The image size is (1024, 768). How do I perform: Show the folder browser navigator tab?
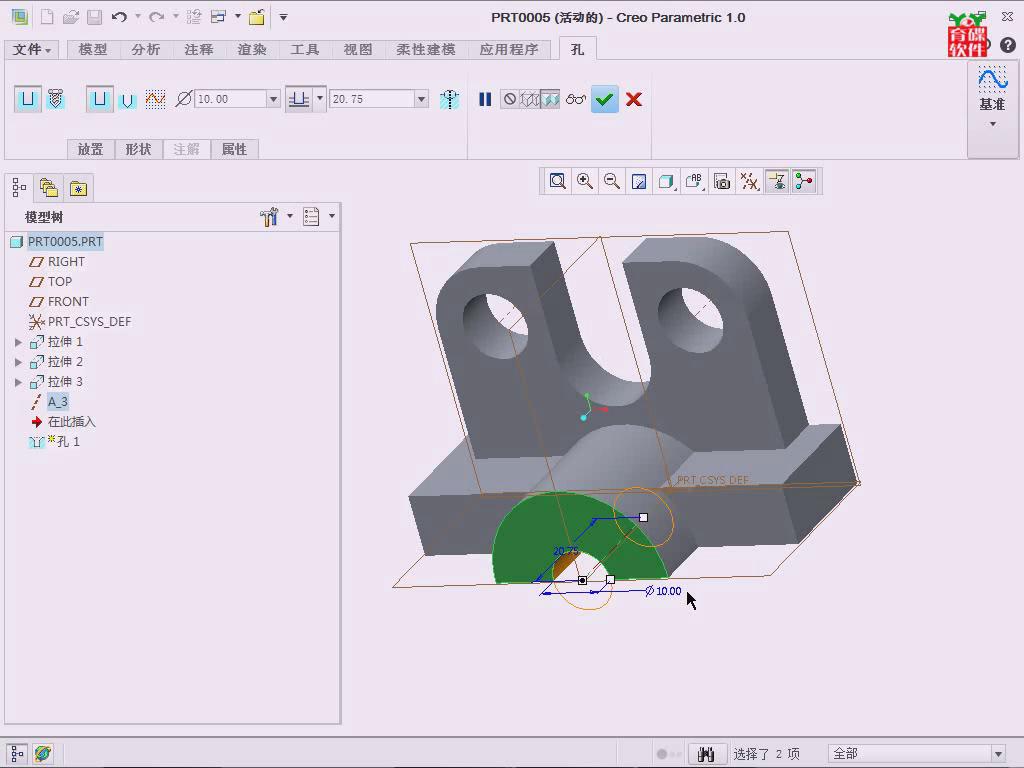coord(49,188)
